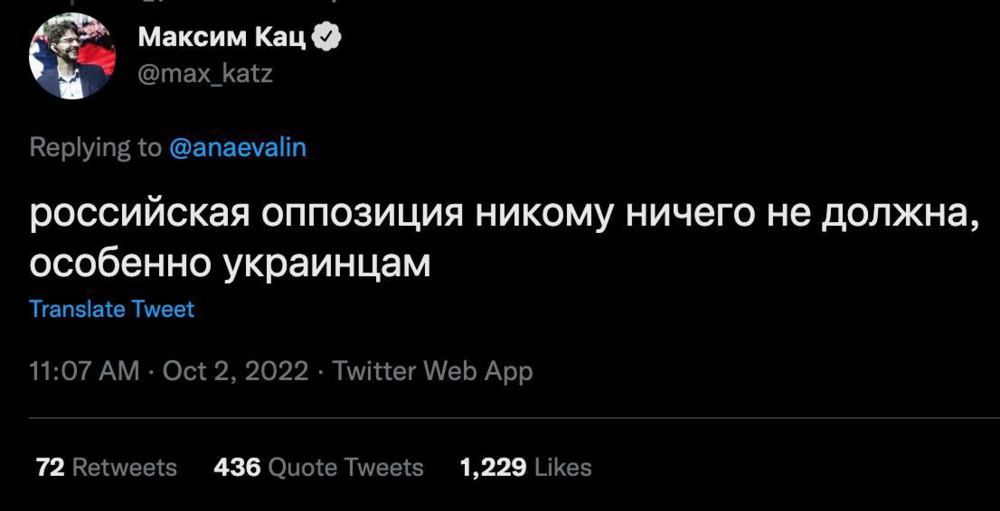Open Максим Кац profile avatar
Screen dimensions: 1000x511
72,56
